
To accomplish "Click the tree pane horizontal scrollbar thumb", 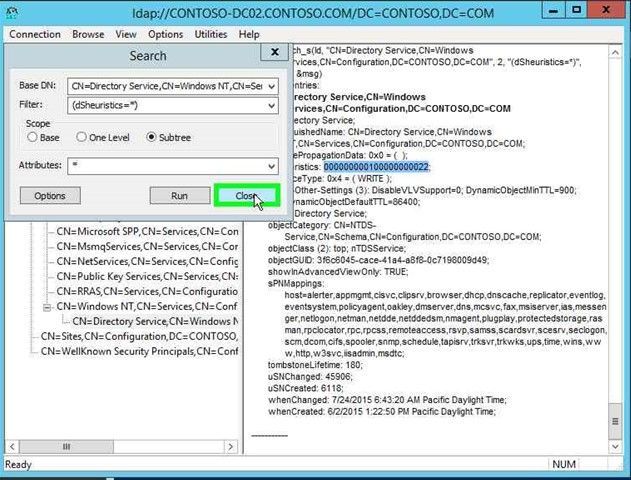I will 66,447.
